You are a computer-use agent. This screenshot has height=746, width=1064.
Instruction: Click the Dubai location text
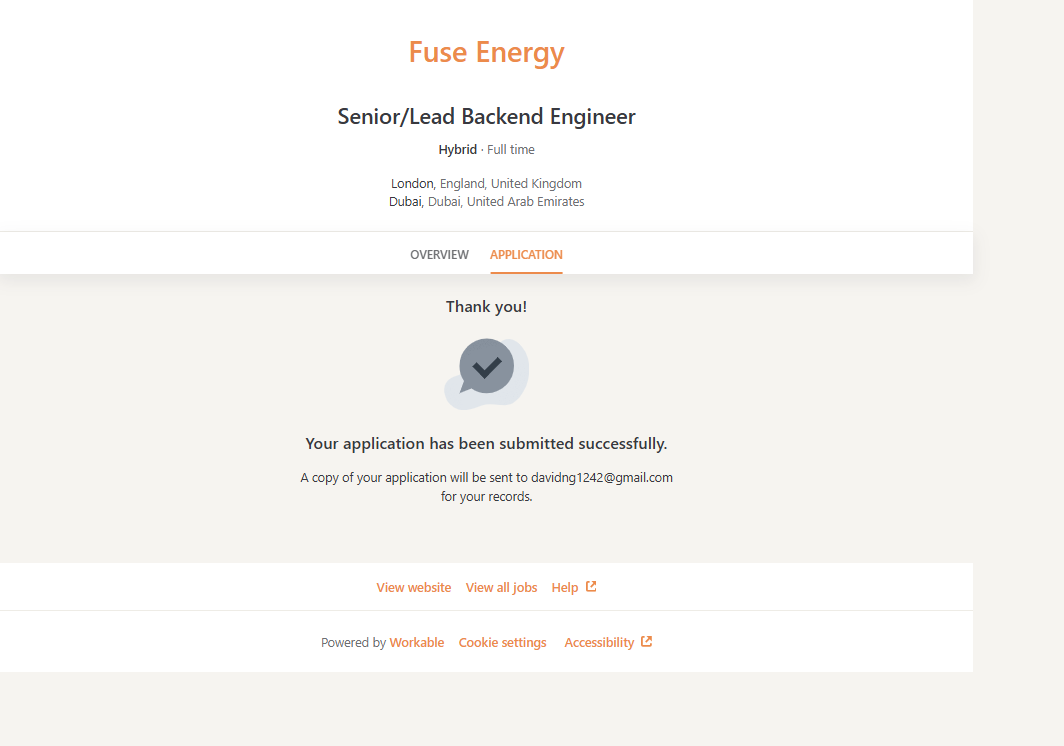pos(406,202)
